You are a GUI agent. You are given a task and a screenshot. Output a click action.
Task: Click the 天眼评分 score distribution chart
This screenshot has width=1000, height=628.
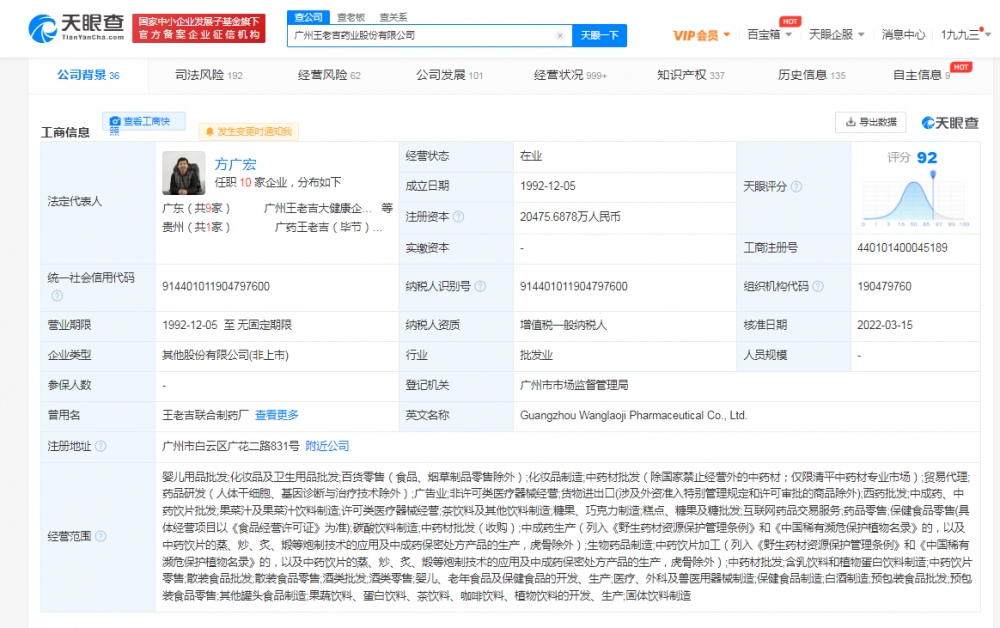(x=915, y=198)
